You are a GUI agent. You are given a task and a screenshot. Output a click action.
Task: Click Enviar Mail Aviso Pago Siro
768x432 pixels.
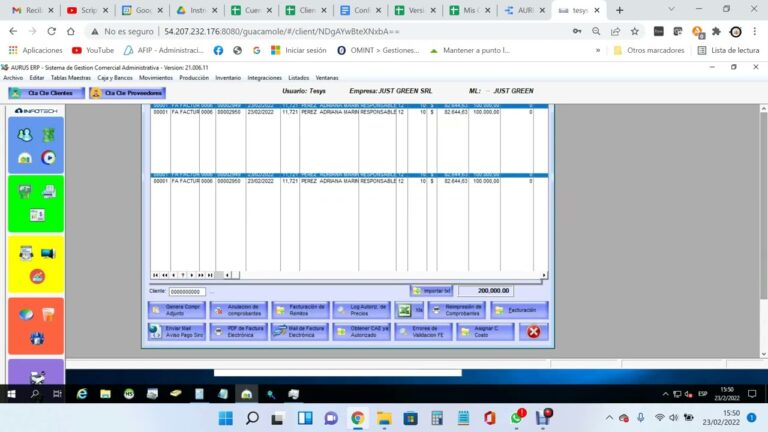point(177,332)
